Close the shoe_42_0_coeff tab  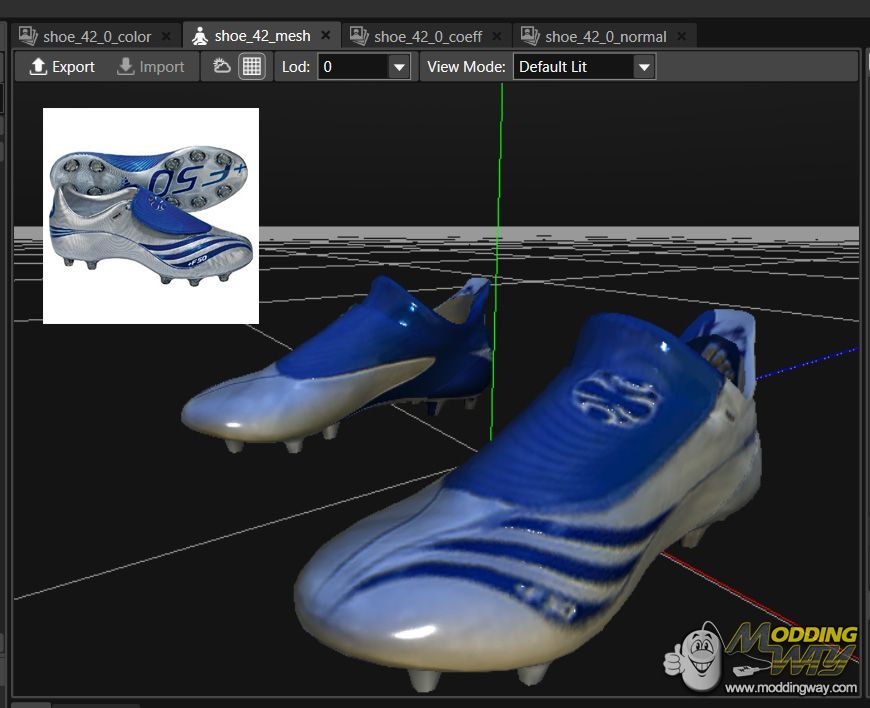(x=497, y=36)
